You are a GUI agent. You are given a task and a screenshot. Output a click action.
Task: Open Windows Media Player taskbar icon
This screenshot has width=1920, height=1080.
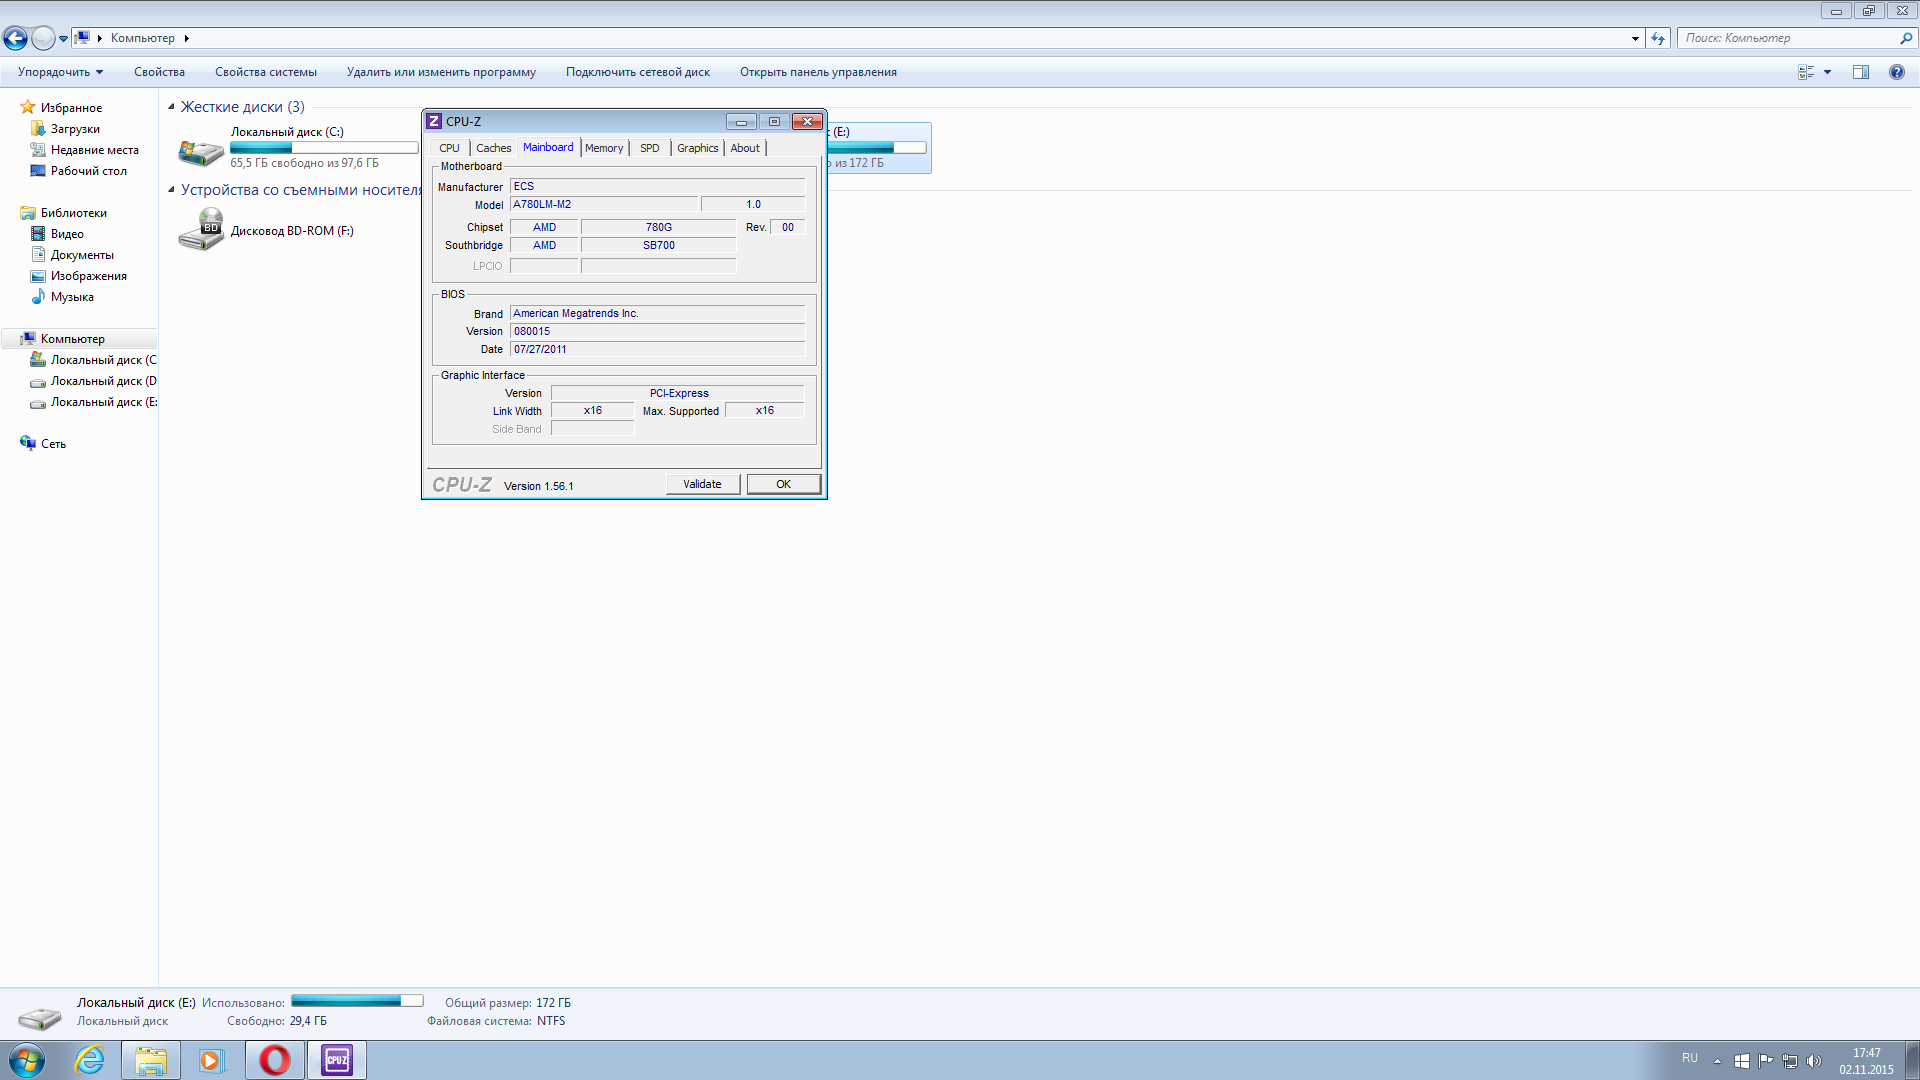pyautogui.click(x=211, y=1060)
